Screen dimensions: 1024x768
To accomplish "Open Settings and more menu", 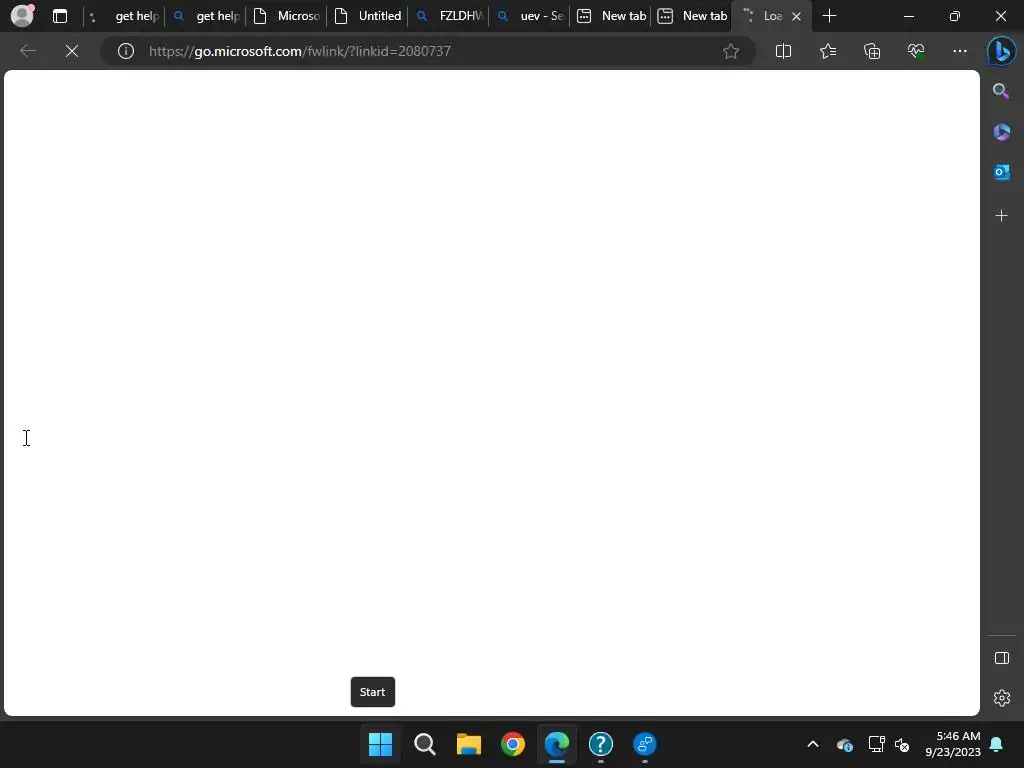I will point(959,51).
